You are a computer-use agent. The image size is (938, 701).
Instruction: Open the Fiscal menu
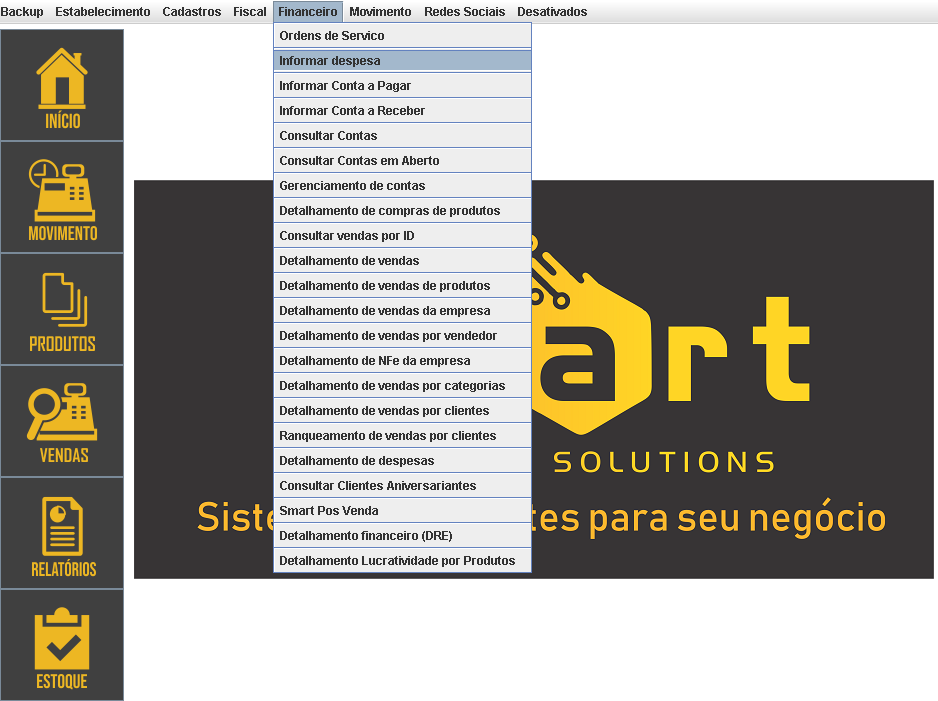[x=250, y=12]
